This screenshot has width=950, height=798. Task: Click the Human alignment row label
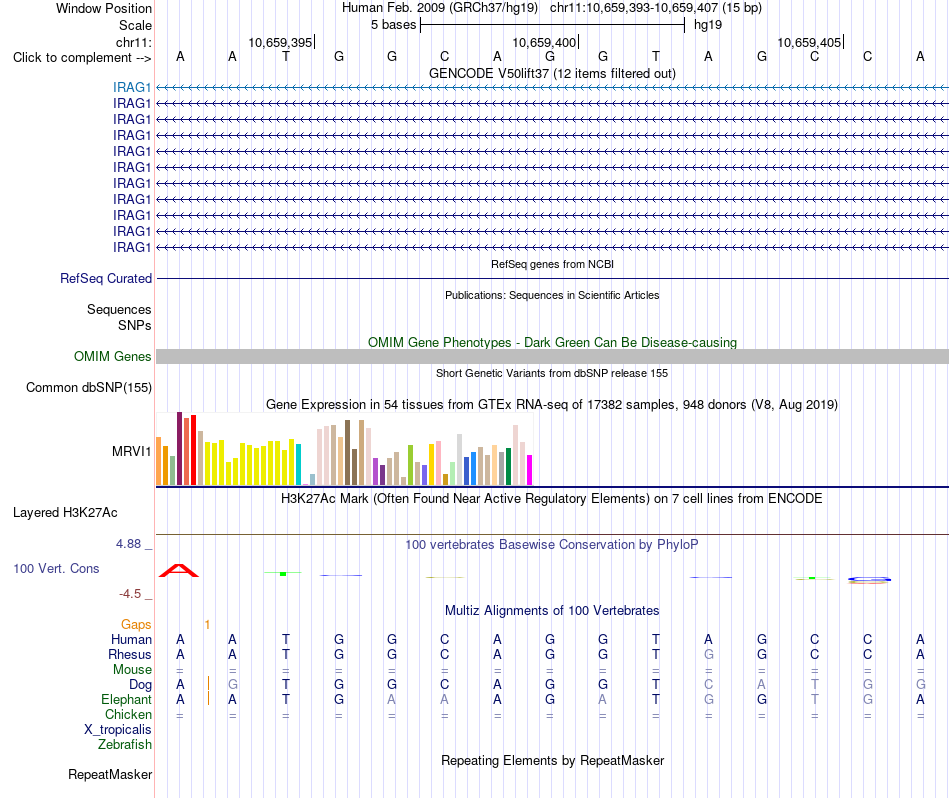(131, 640)
